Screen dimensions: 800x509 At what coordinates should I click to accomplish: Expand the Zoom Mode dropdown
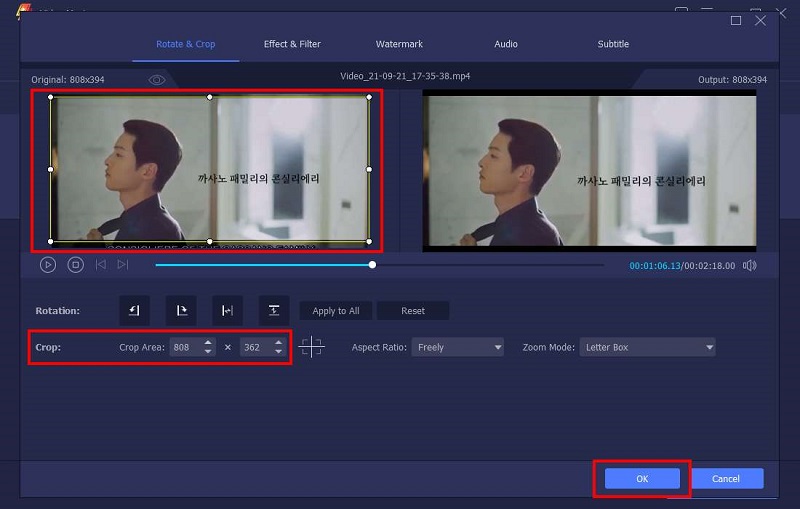[x=647, y=347]
